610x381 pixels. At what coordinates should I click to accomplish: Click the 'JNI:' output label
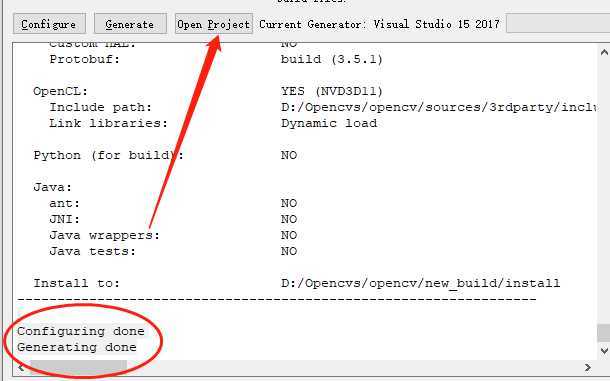click(x=65, y=219)
